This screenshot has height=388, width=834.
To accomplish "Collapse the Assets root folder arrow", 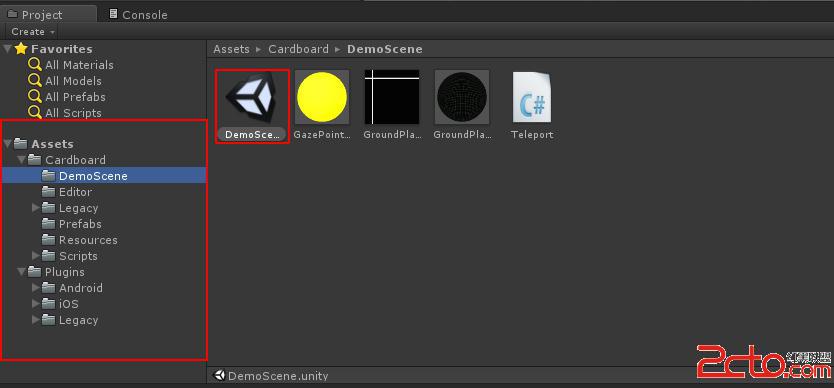I will coord(7,144).
